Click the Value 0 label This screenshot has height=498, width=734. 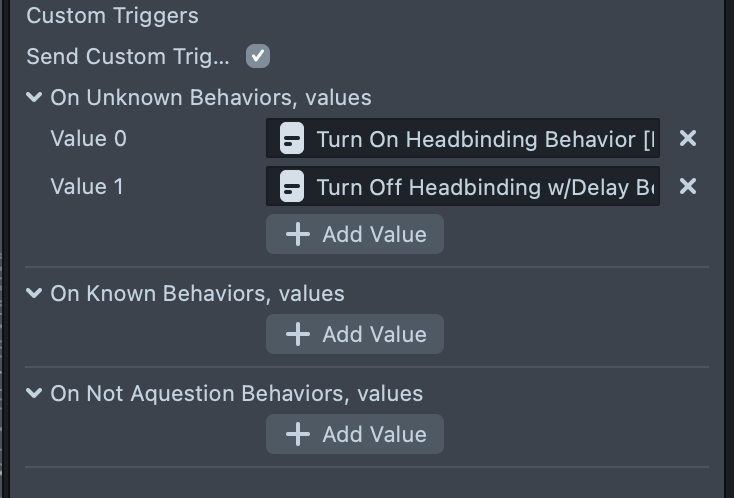pyautogui.click(x=89, y=138)
